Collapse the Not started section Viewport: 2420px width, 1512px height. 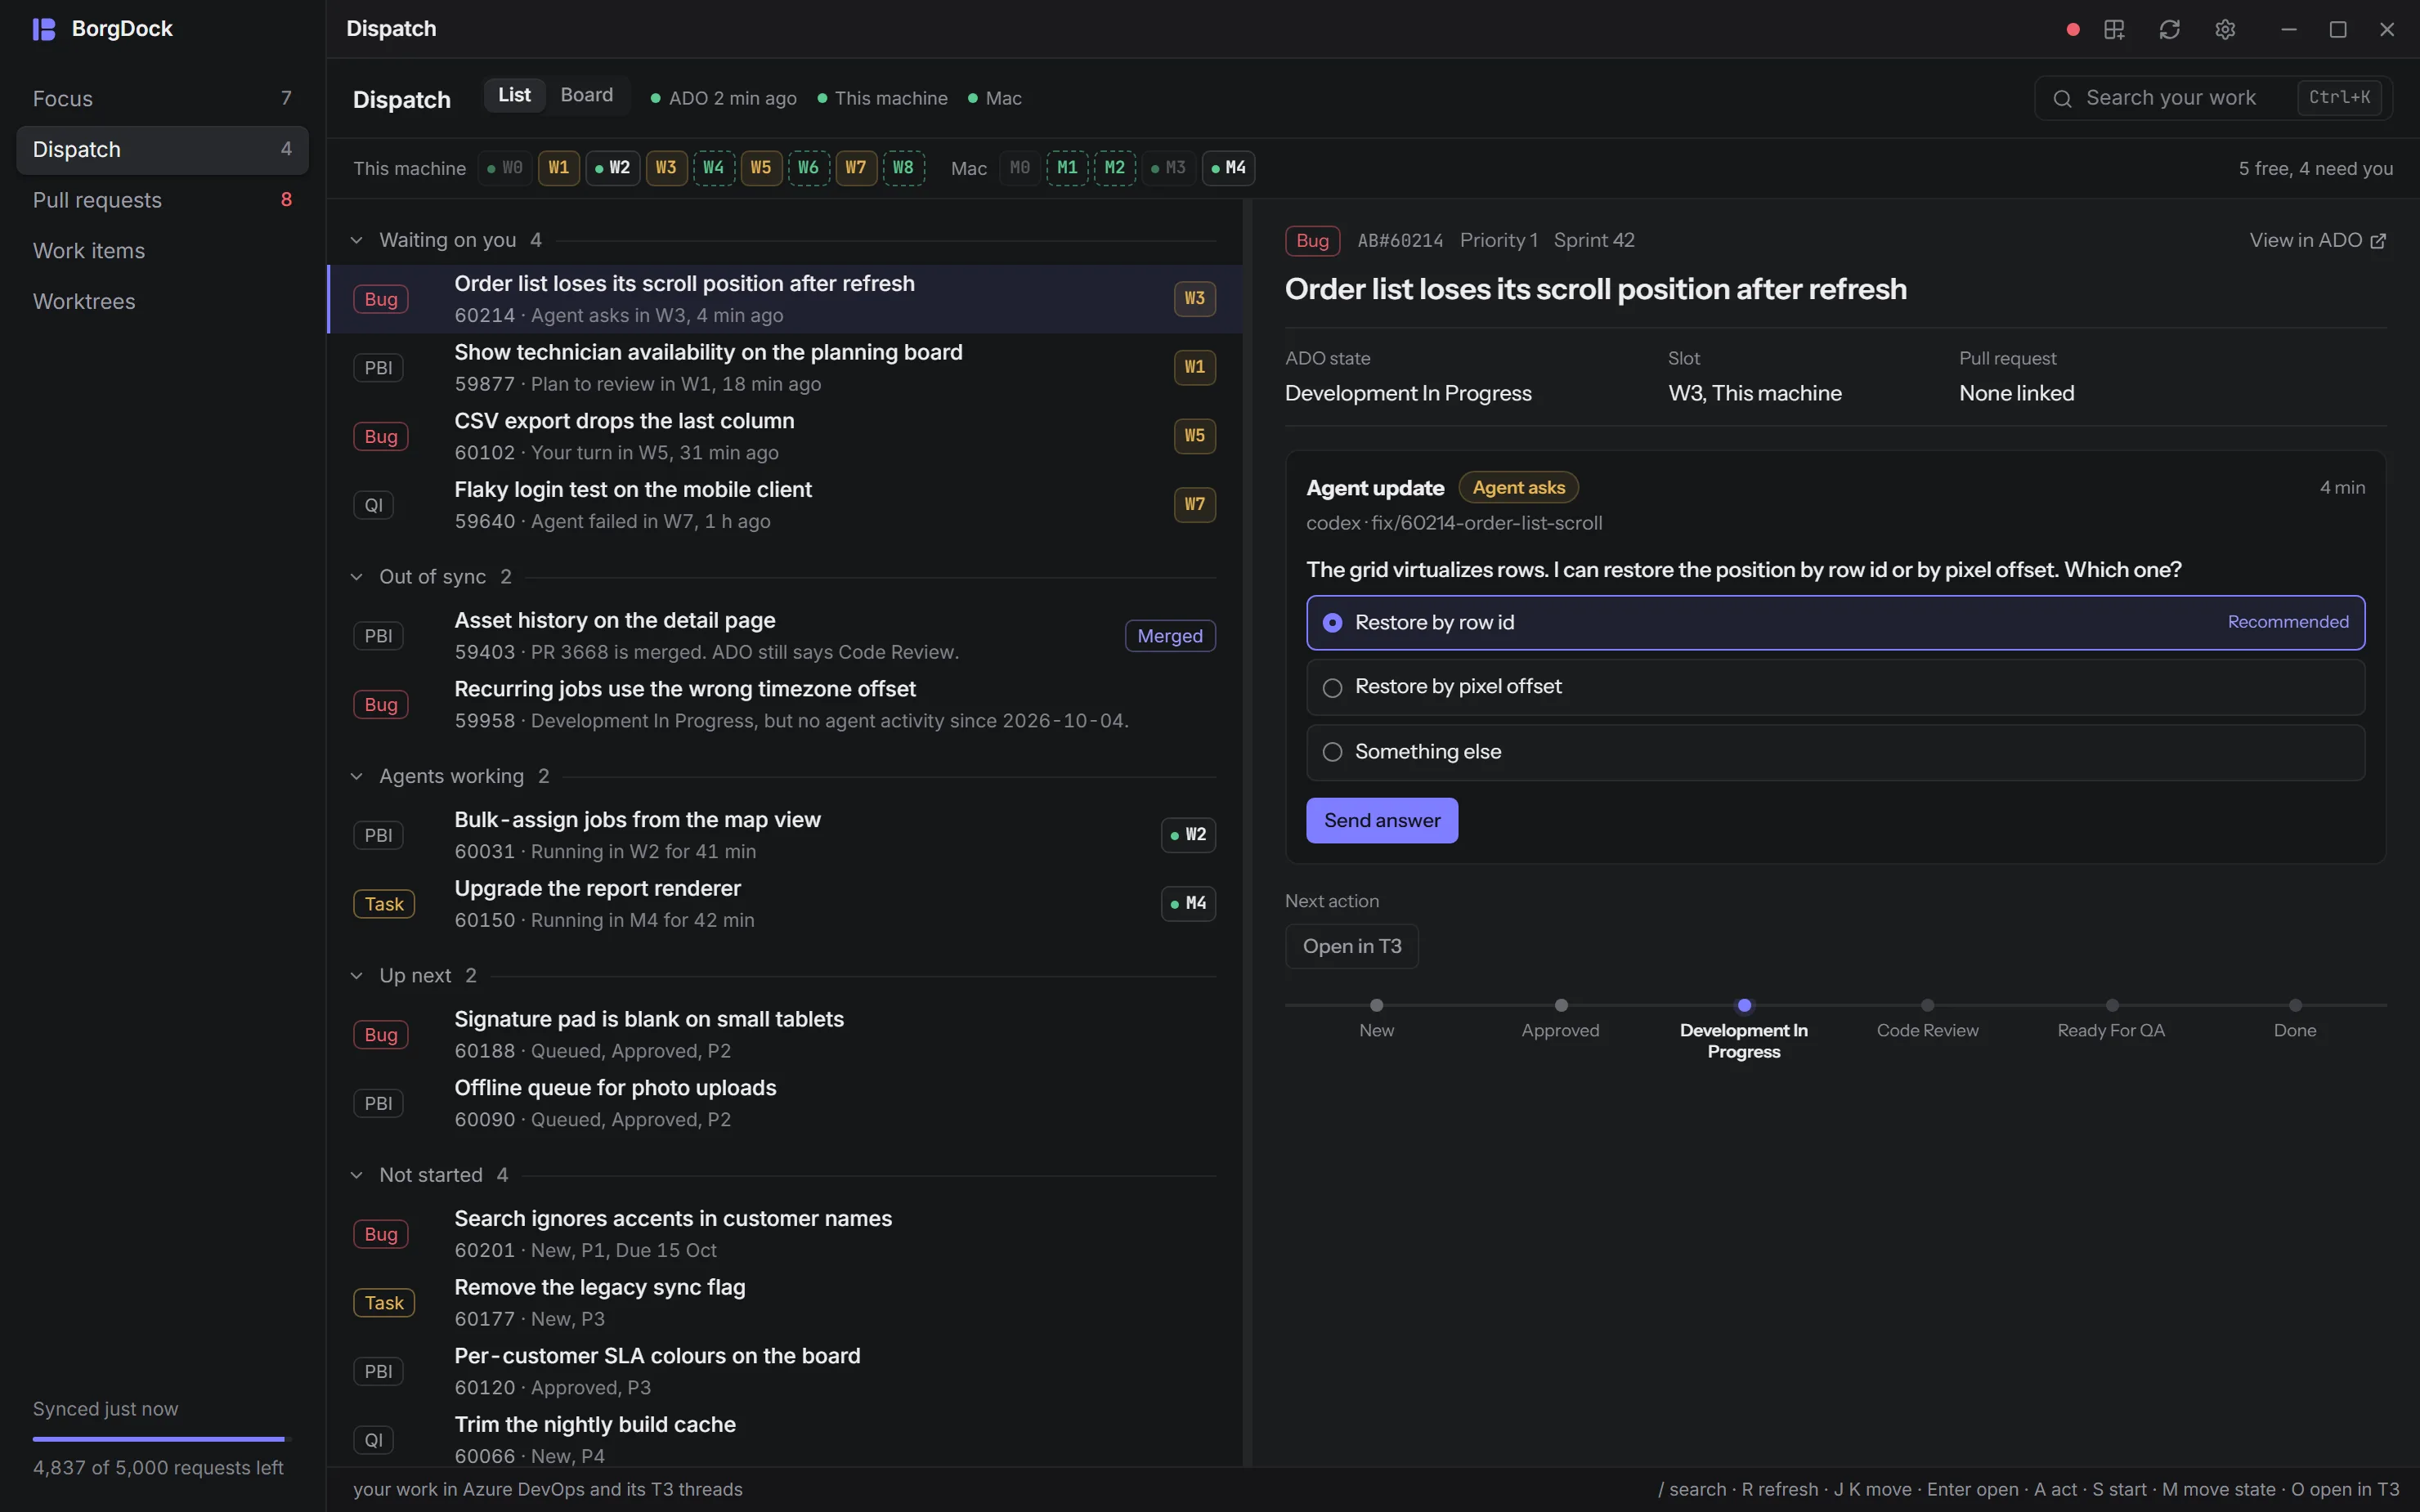click(356, 1175)
